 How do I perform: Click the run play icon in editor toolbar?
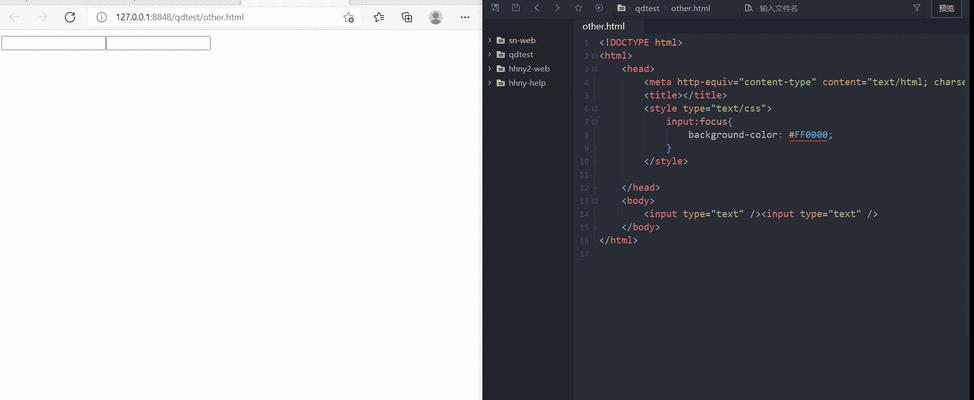(599, 7)
